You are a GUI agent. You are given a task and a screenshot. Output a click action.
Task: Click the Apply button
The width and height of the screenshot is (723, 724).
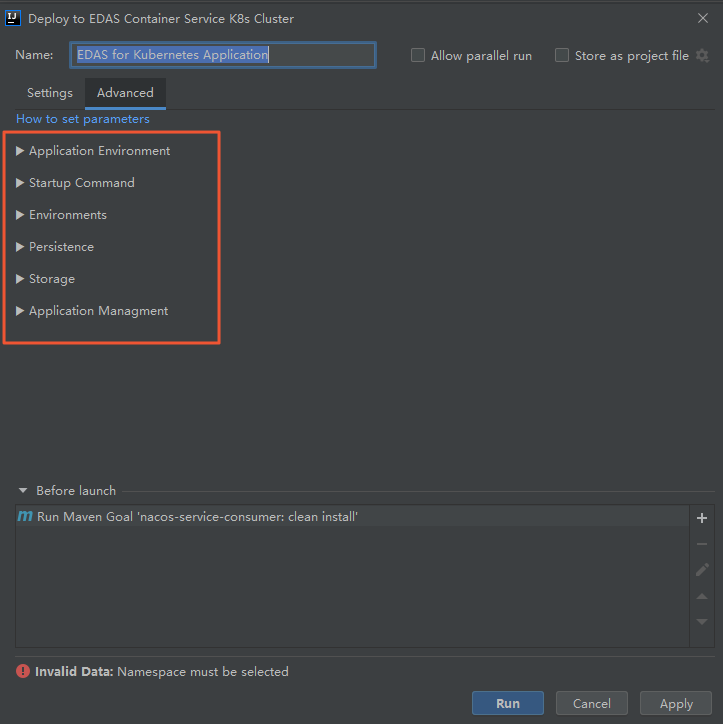(x=676, y=703)
